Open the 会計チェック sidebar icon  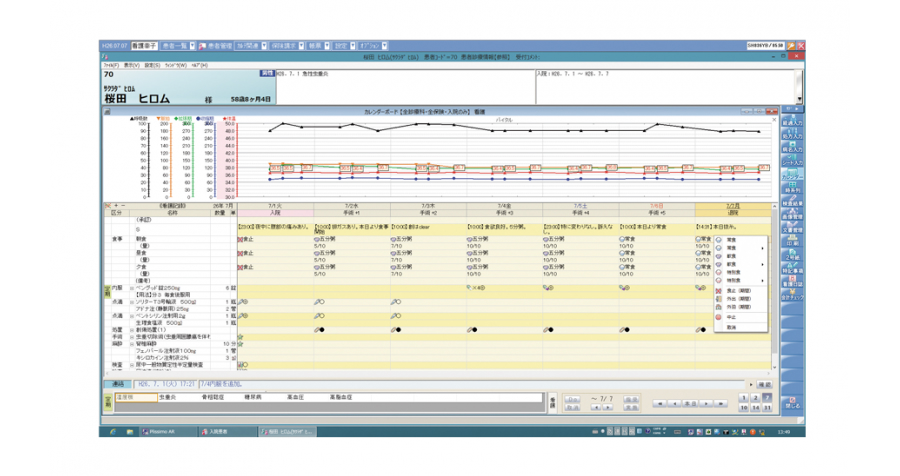[792, 295]
